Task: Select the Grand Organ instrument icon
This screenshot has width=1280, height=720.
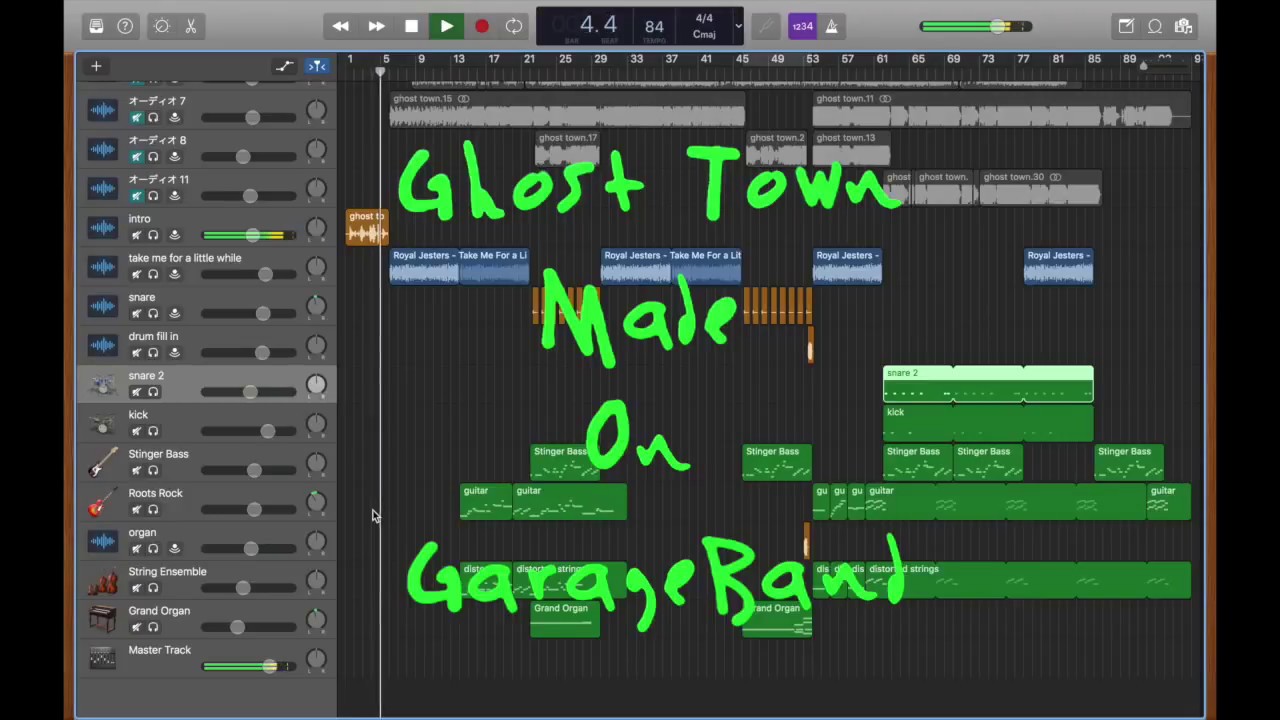Action: 102,619
